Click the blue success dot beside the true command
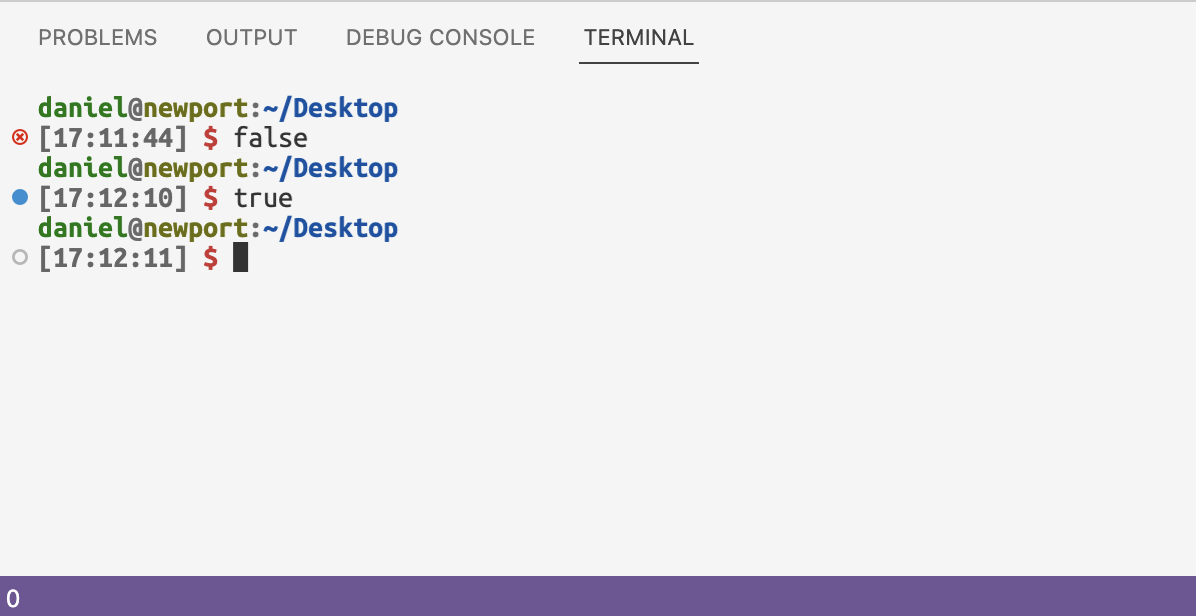The width and height of the screenshot is (1196, 616). 18,197
